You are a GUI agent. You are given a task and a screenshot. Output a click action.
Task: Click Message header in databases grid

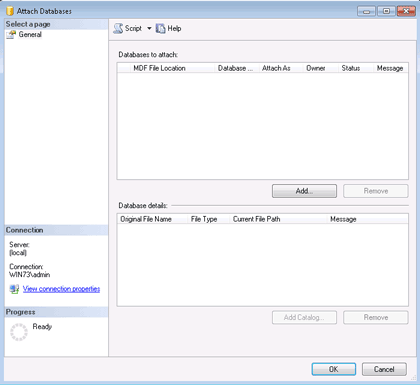pos(390,68)
